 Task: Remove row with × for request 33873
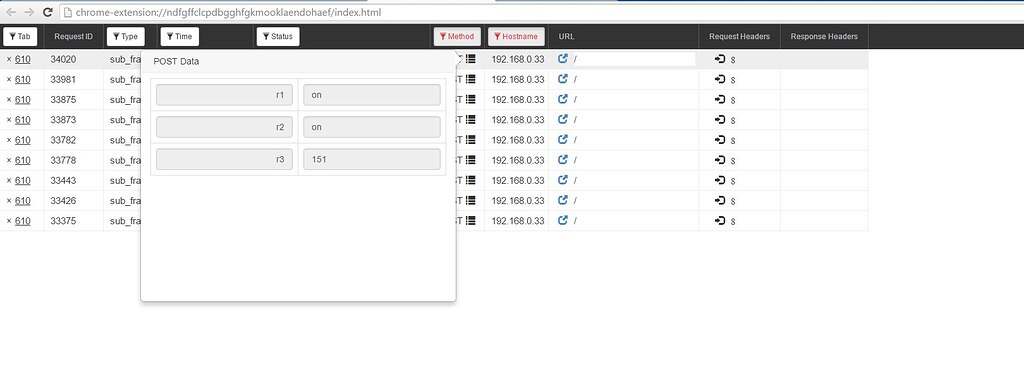[x=9, y=120]
